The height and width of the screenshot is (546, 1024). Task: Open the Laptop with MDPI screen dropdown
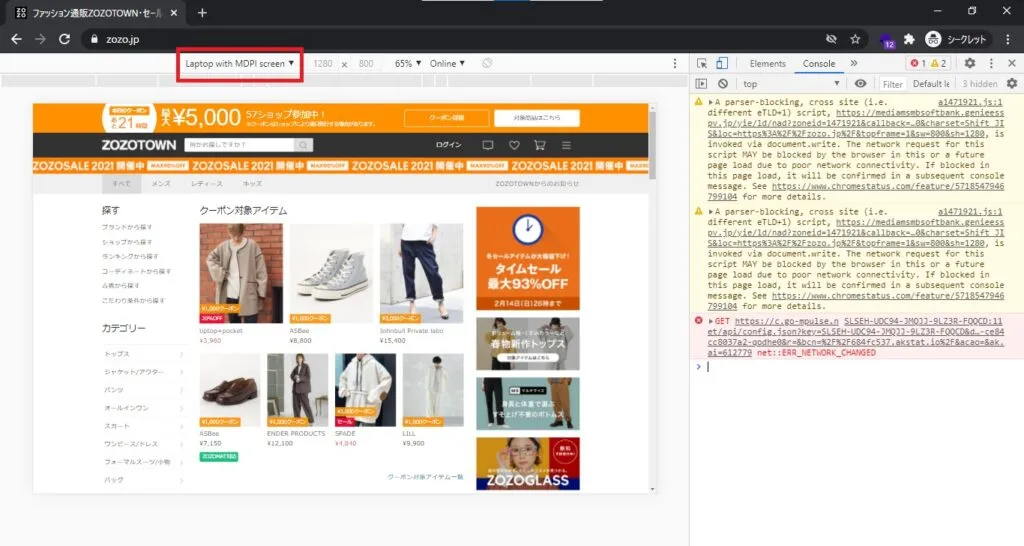(x=239, y=63)
